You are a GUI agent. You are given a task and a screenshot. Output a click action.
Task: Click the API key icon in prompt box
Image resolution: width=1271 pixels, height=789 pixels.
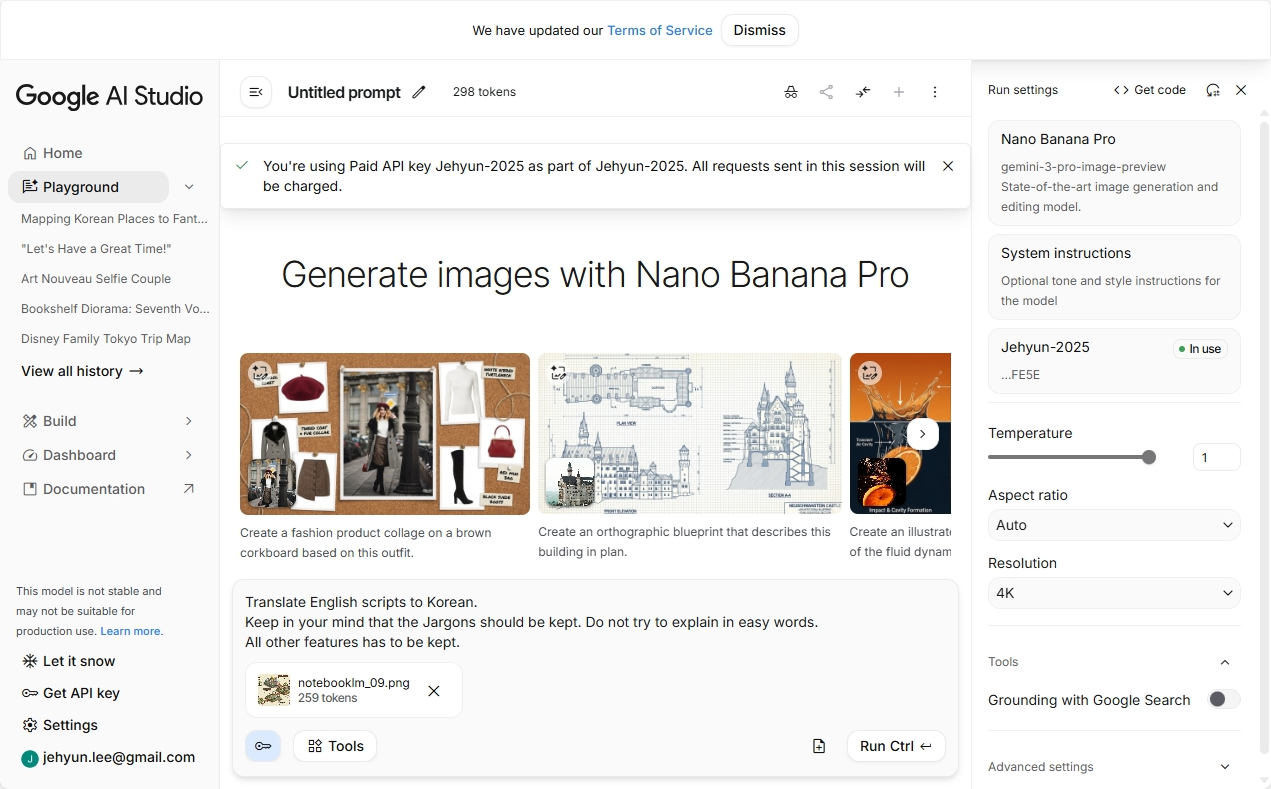pos(263,746)
